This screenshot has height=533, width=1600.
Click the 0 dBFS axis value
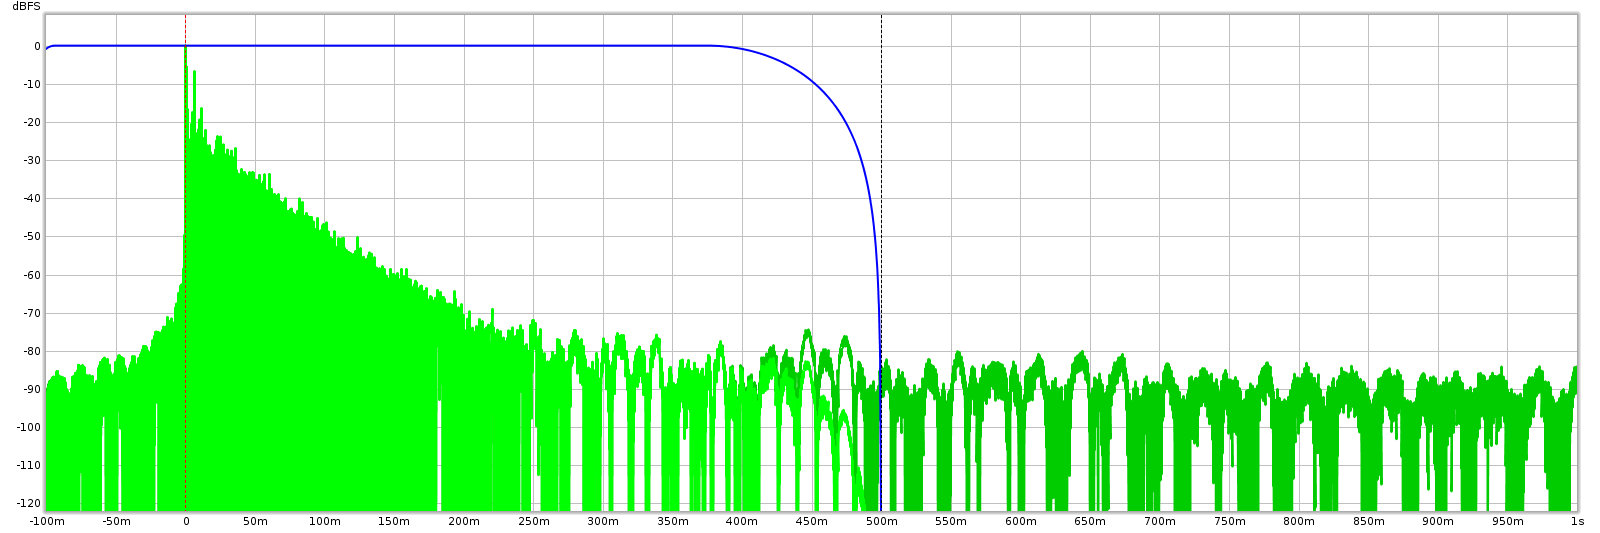(37, 46)
